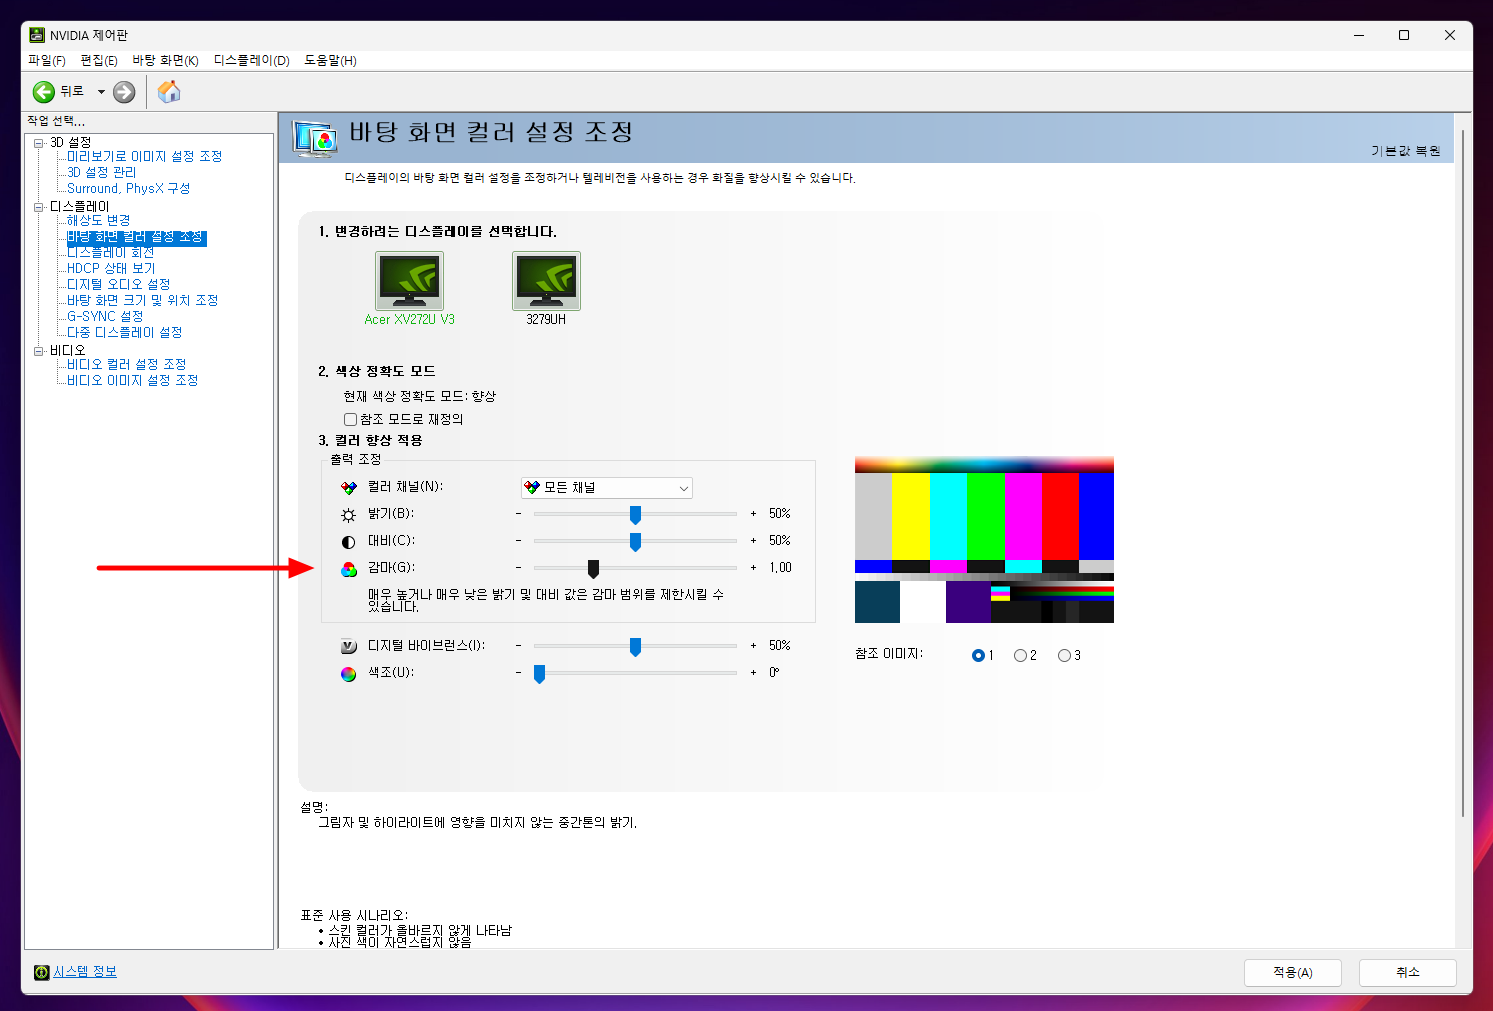This screenshot has height=1011, width=1493.
Task: Open the 모든 채널 color channel dropdown
Action: pyautogui.click(x=607, y=488)
